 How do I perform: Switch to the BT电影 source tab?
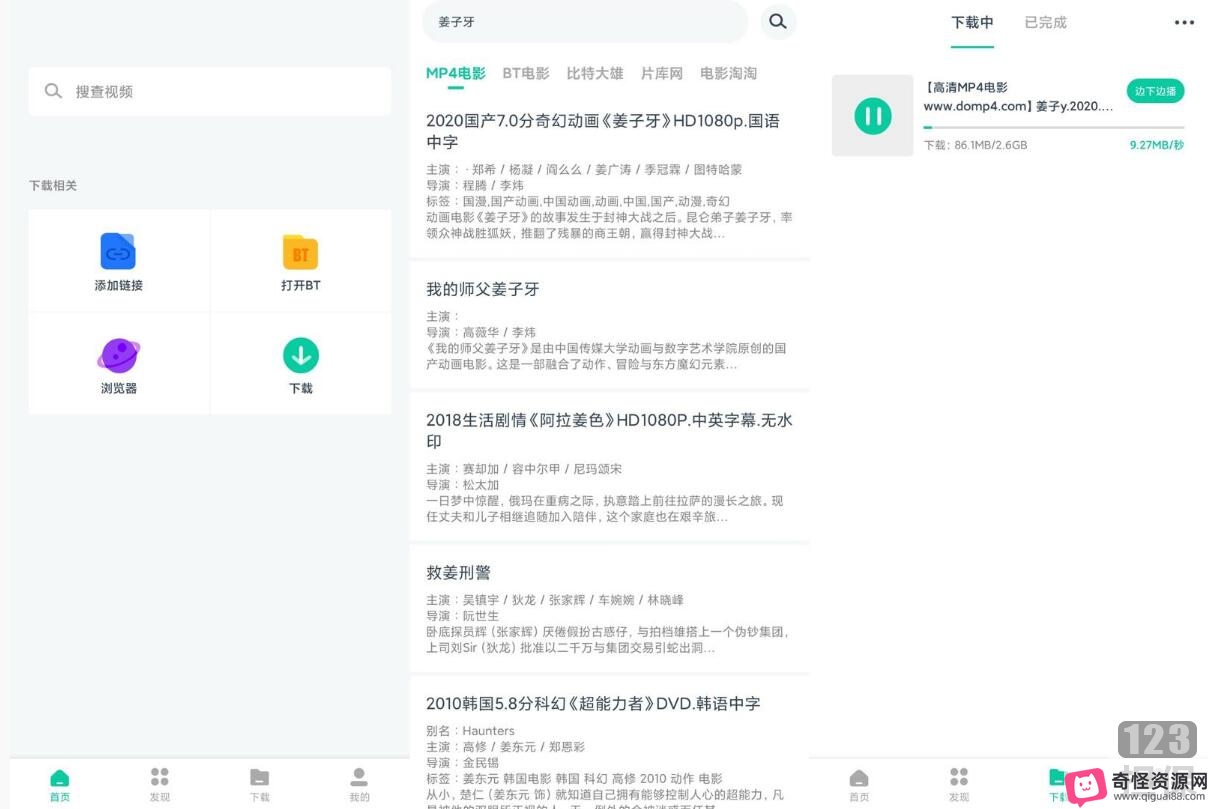pyautogui.click(x=526, y=73)
